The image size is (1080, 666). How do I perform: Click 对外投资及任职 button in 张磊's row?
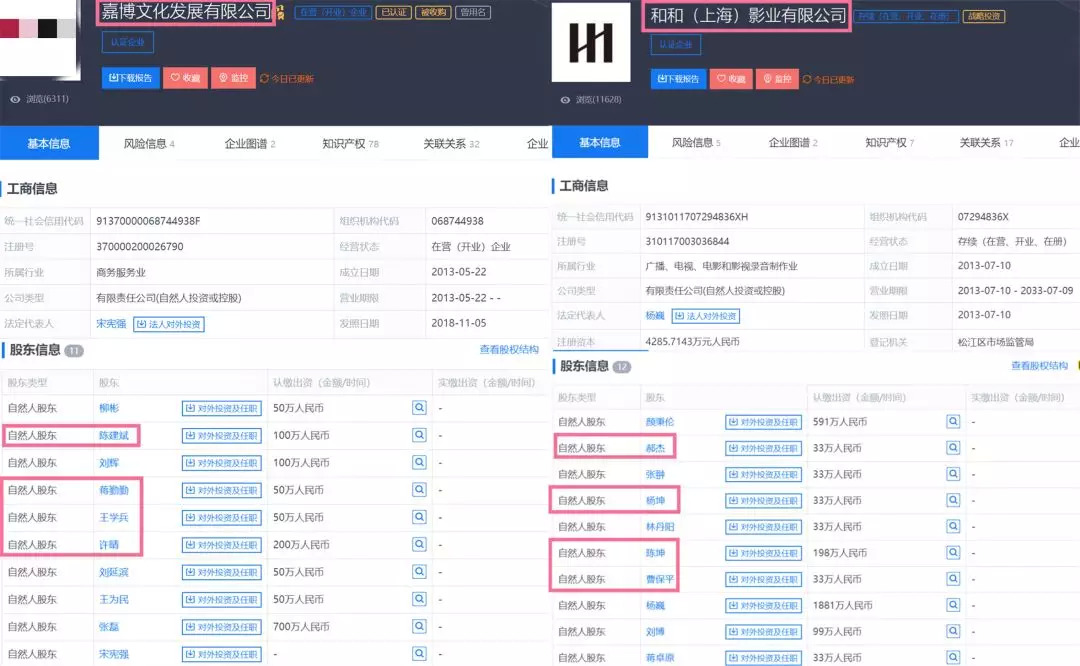click(222, 627)
